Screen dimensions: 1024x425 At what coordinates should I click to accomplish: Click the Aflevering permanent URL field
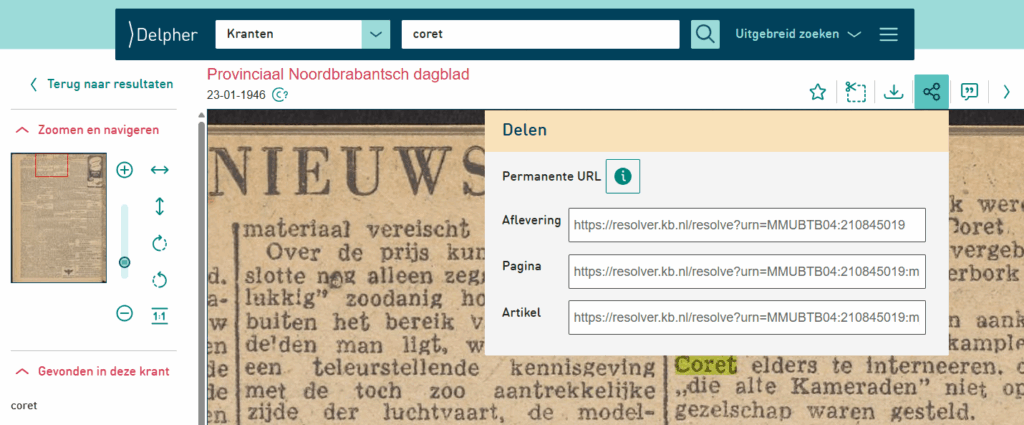click(746, 225)
